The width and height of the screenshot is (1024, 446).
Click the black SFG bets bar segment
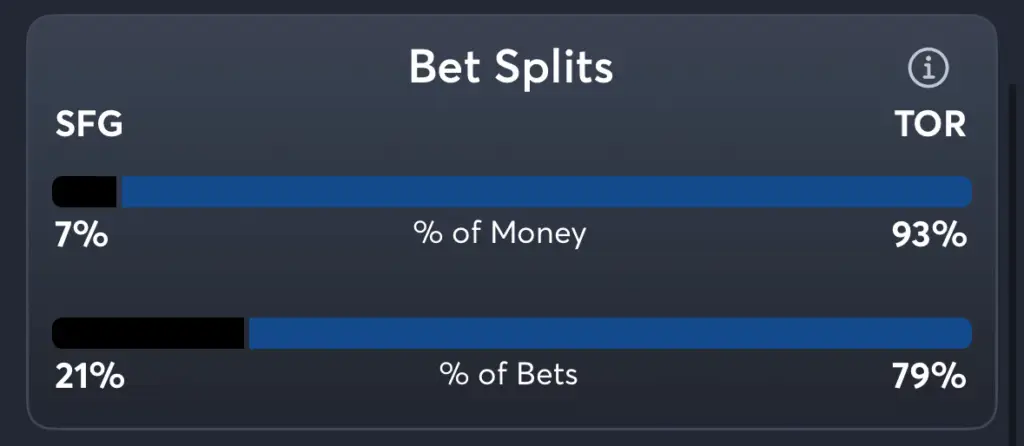[148, 333]
